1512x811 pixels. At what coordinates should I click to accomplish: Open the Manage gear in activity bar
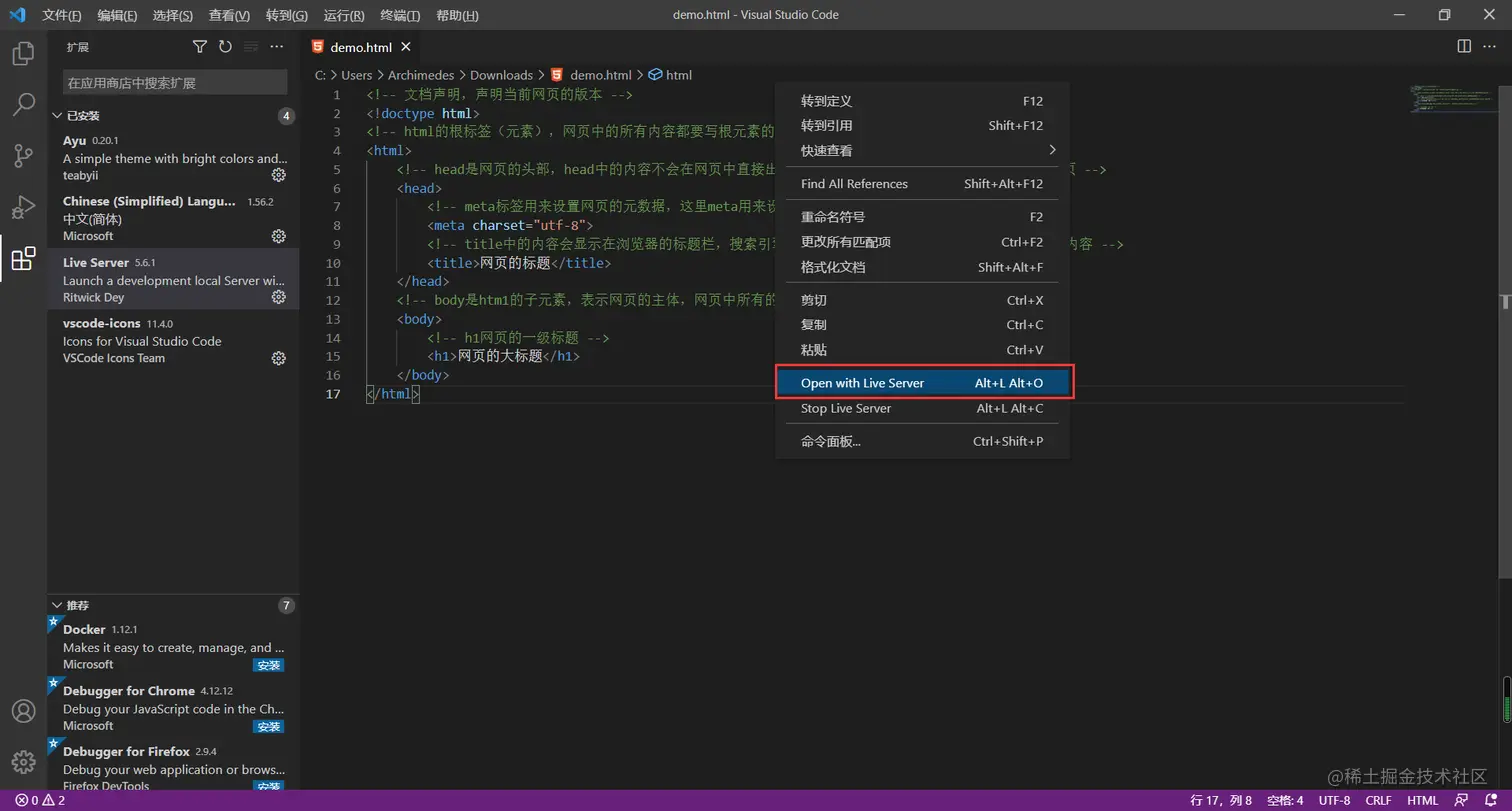[23, 762]
